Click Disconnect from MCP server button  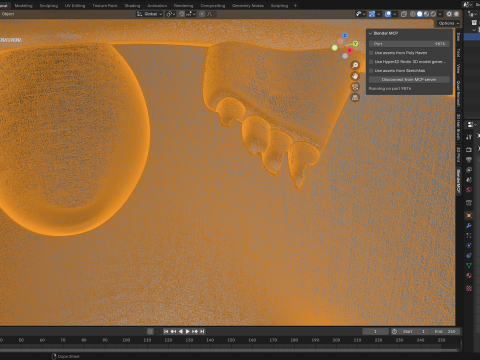(409, 80)
